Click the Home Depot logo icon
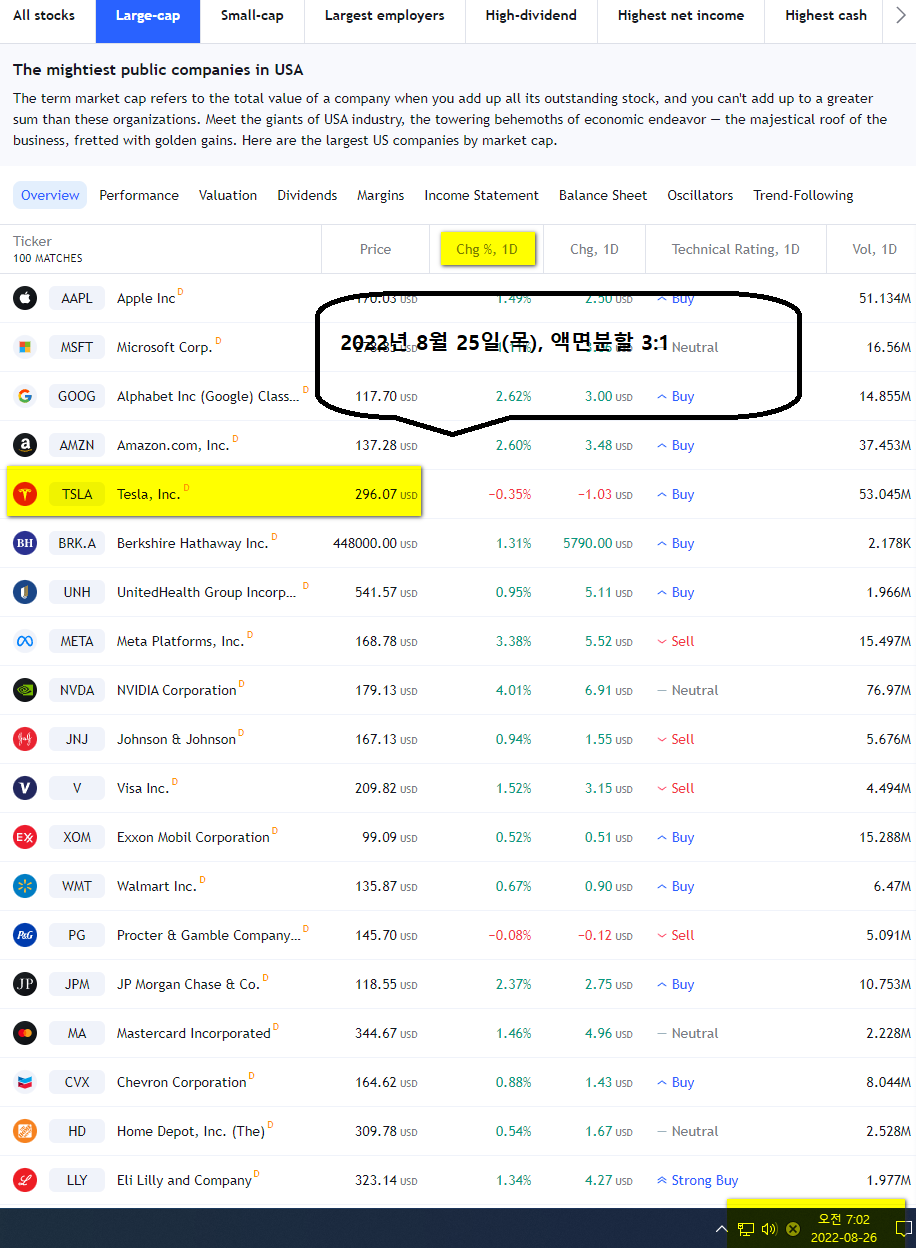The width and height of the screenshot is (916, 1248). click(x=25, y=1131)
